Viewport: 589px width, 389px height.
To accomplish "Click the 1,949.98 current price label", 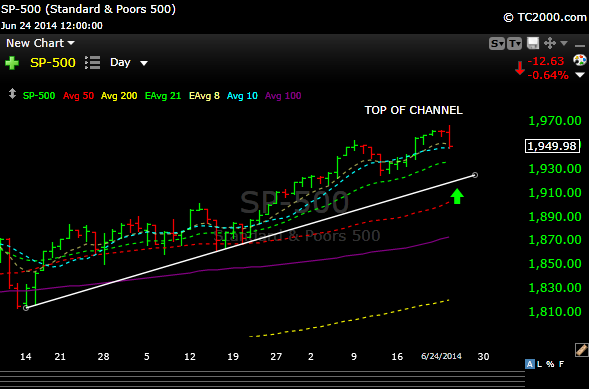I will [x=552, y=146].
